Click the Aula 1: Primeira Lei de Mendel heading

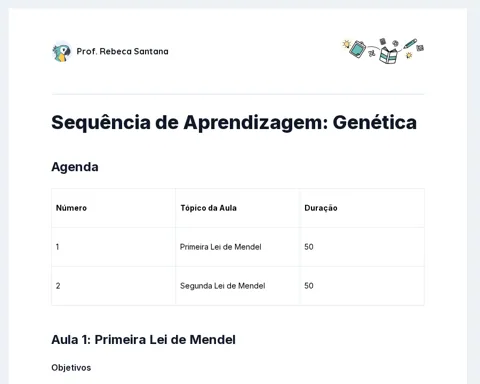coord(143,340)
